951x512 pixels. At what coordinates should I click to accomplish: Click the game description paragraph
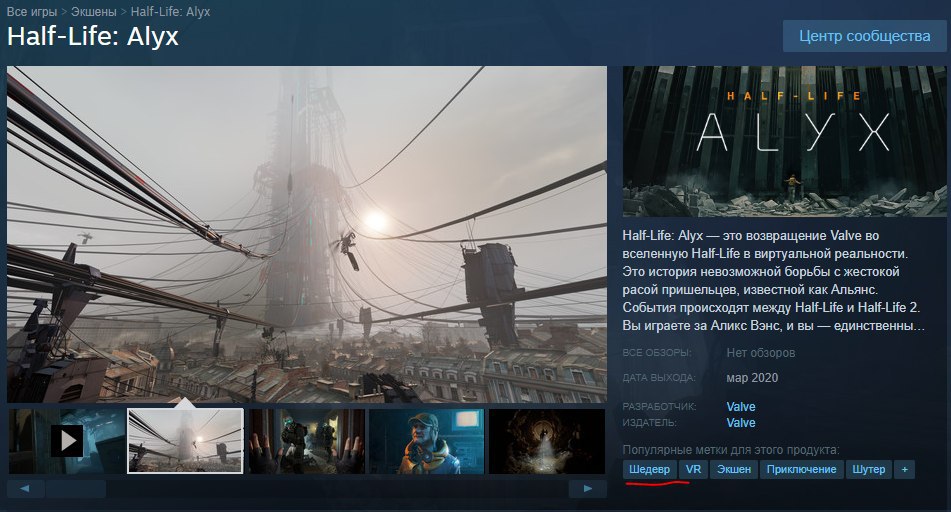pyautogui.click(x=774, y=280)
